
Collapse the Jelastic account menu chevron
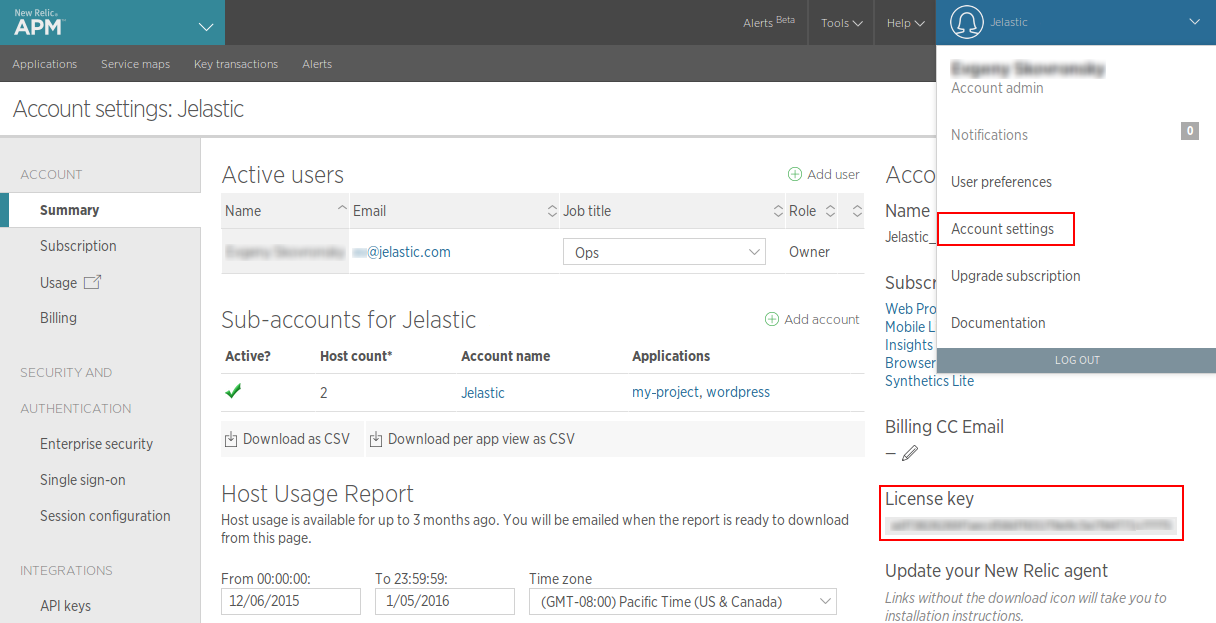click(x=1194, y=22)
